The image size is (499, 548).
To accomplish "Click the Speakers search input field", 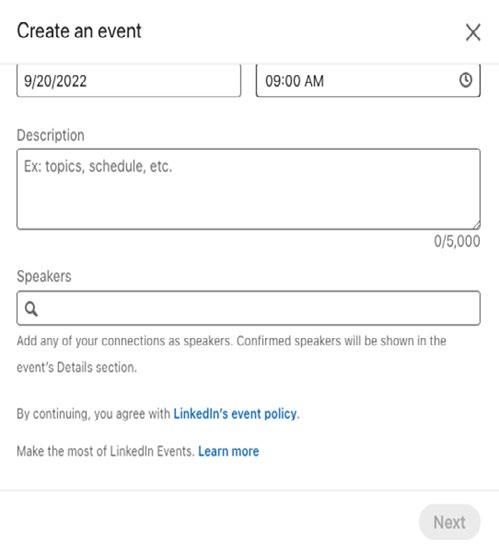I will click(x=248, y=308).
